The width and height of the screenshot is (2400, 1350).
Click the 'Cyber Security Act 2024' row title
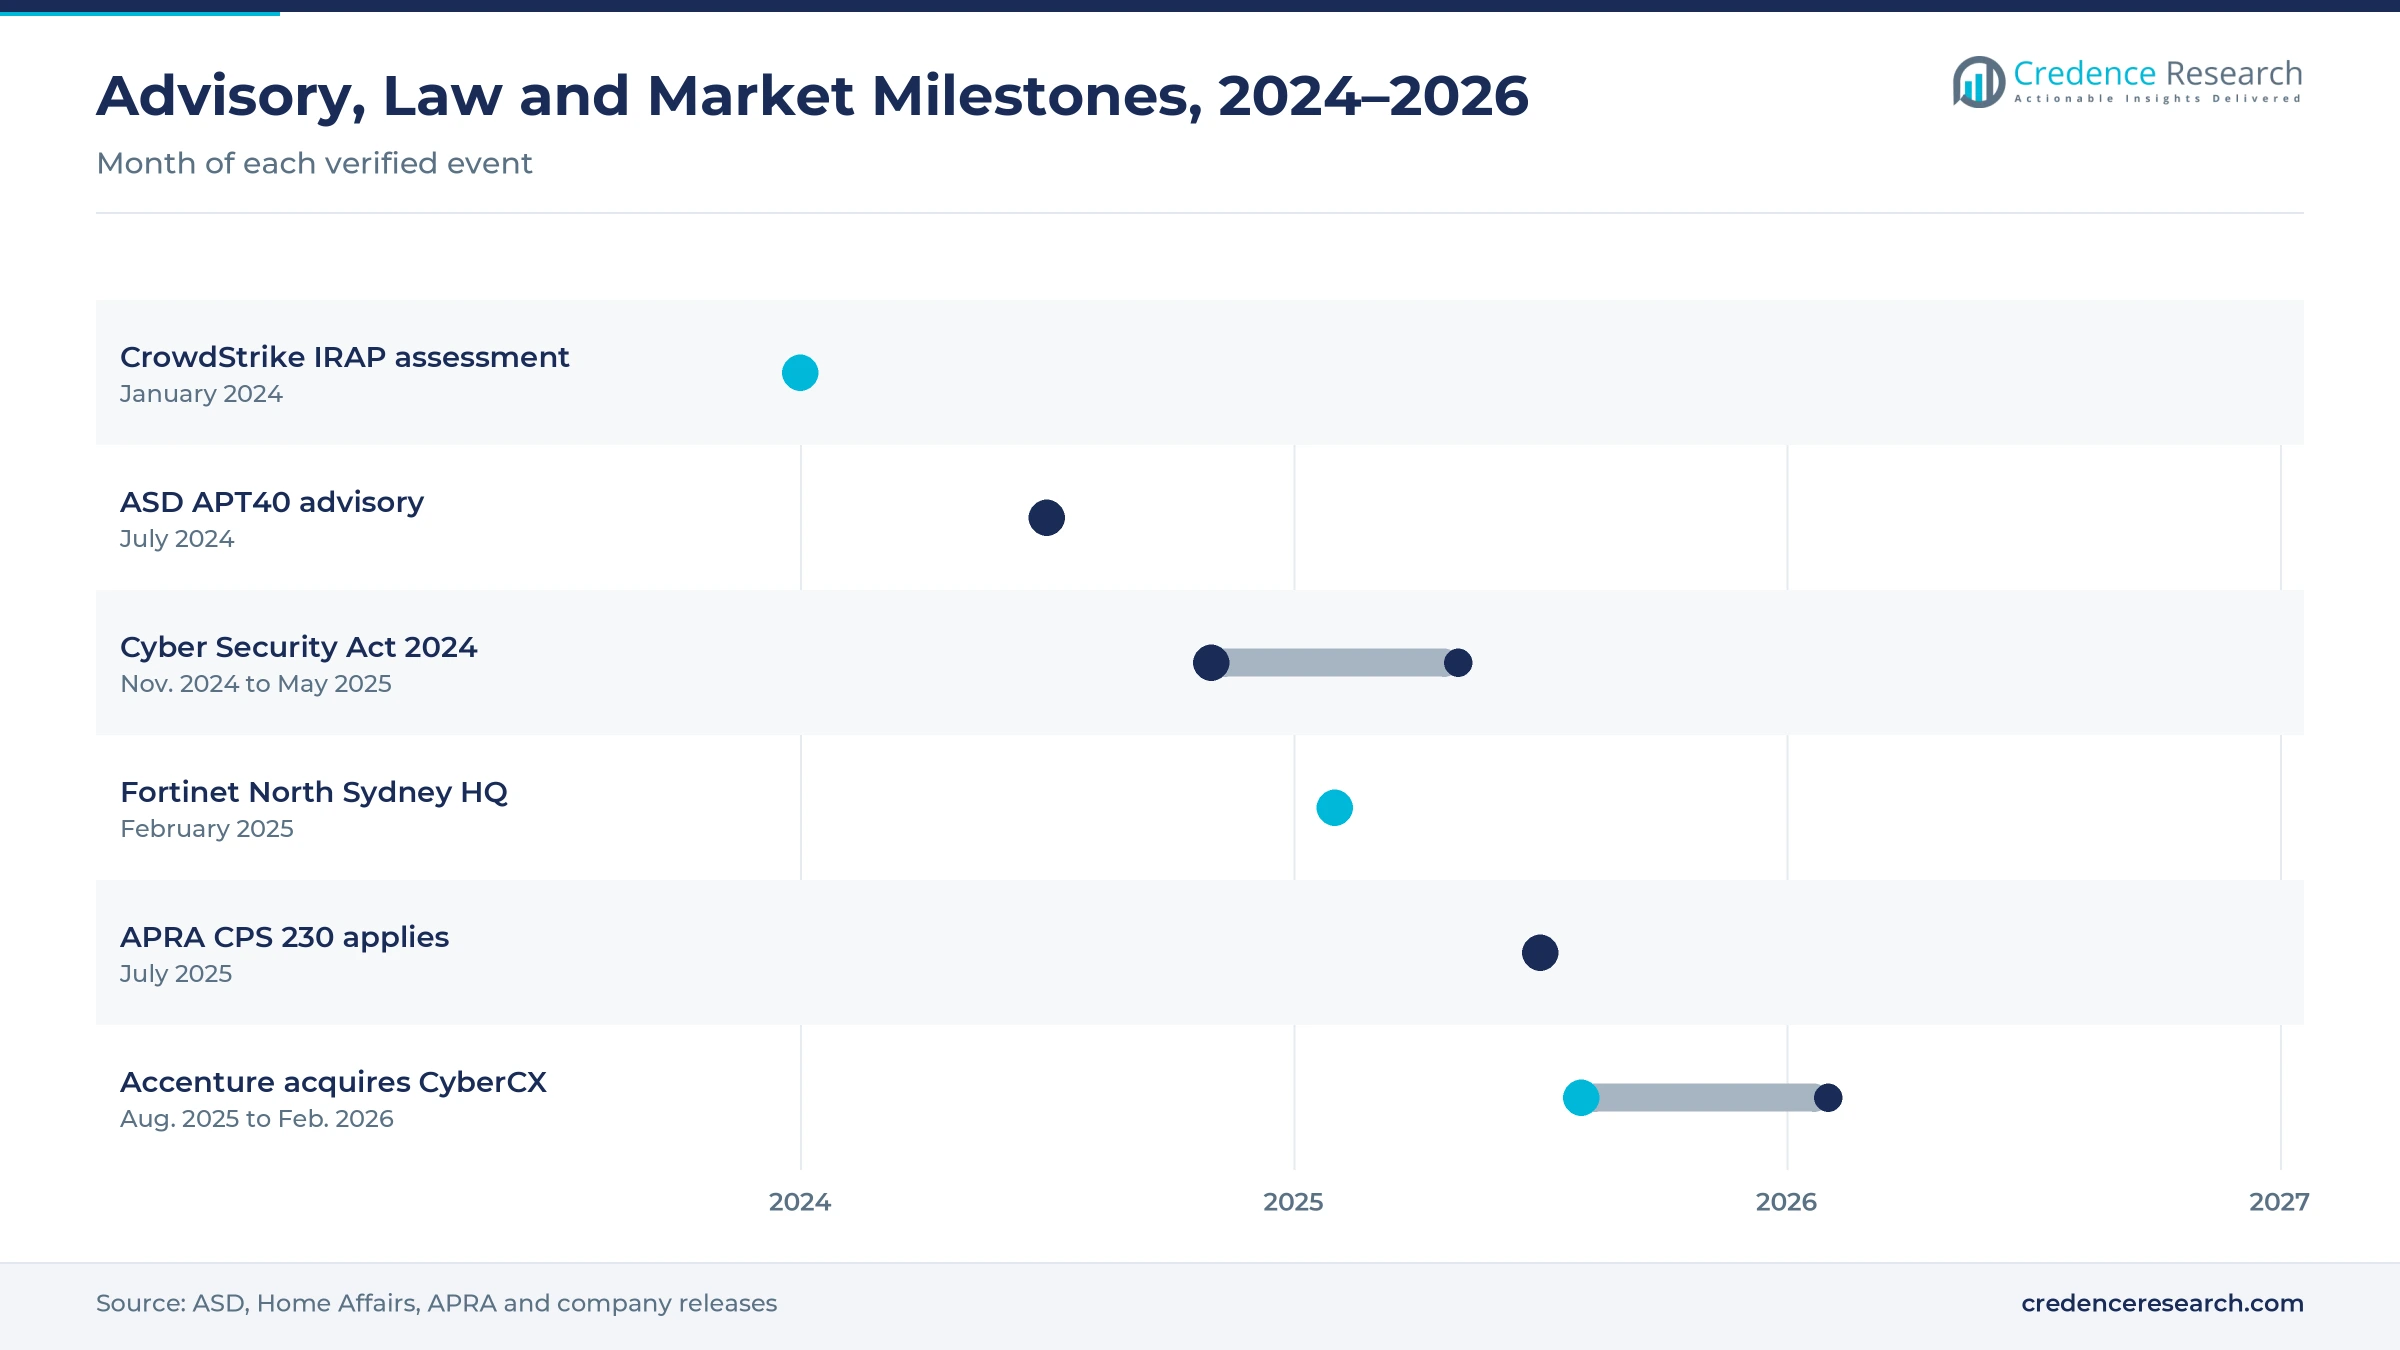(298, 647)
